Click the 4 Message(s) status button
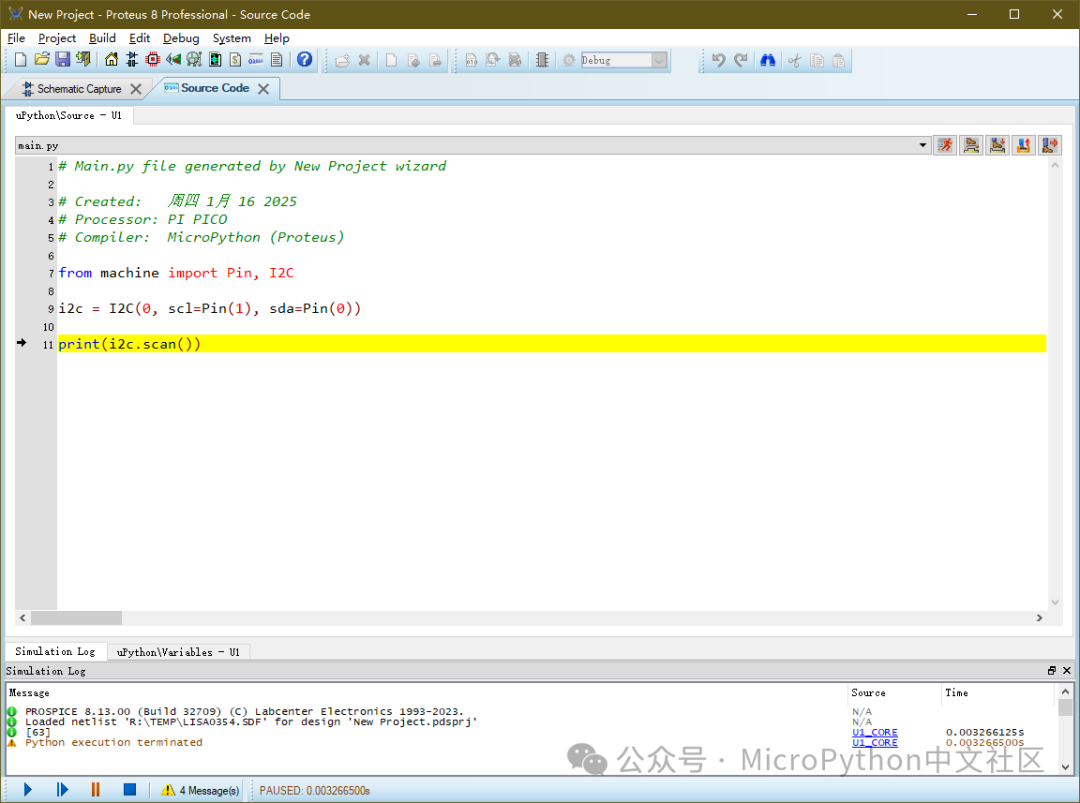 200,790
